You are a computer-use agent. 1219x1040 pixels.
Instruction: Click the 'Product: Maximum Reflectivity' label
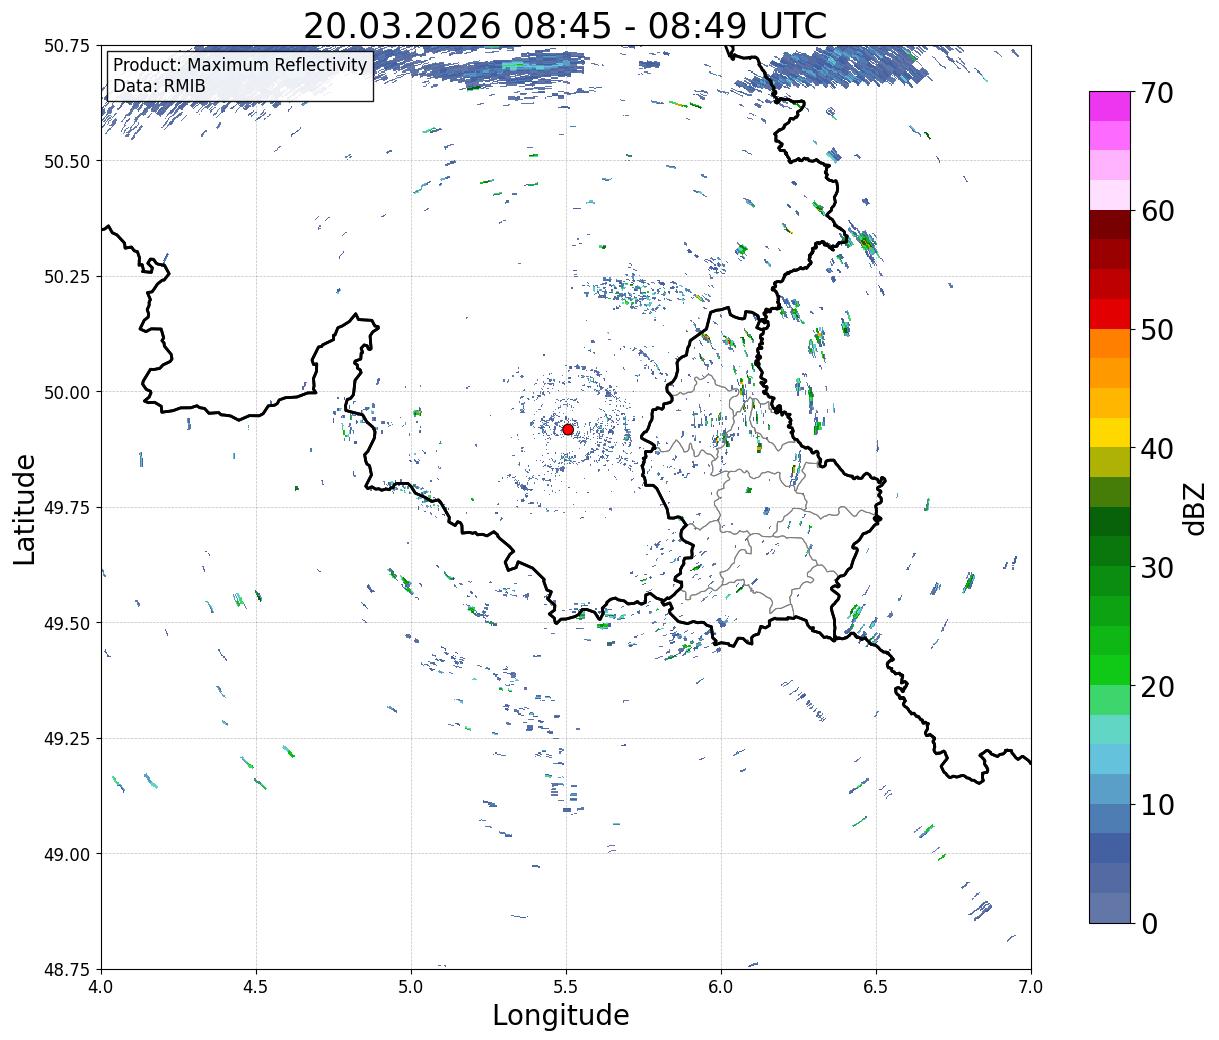[240, 65]
